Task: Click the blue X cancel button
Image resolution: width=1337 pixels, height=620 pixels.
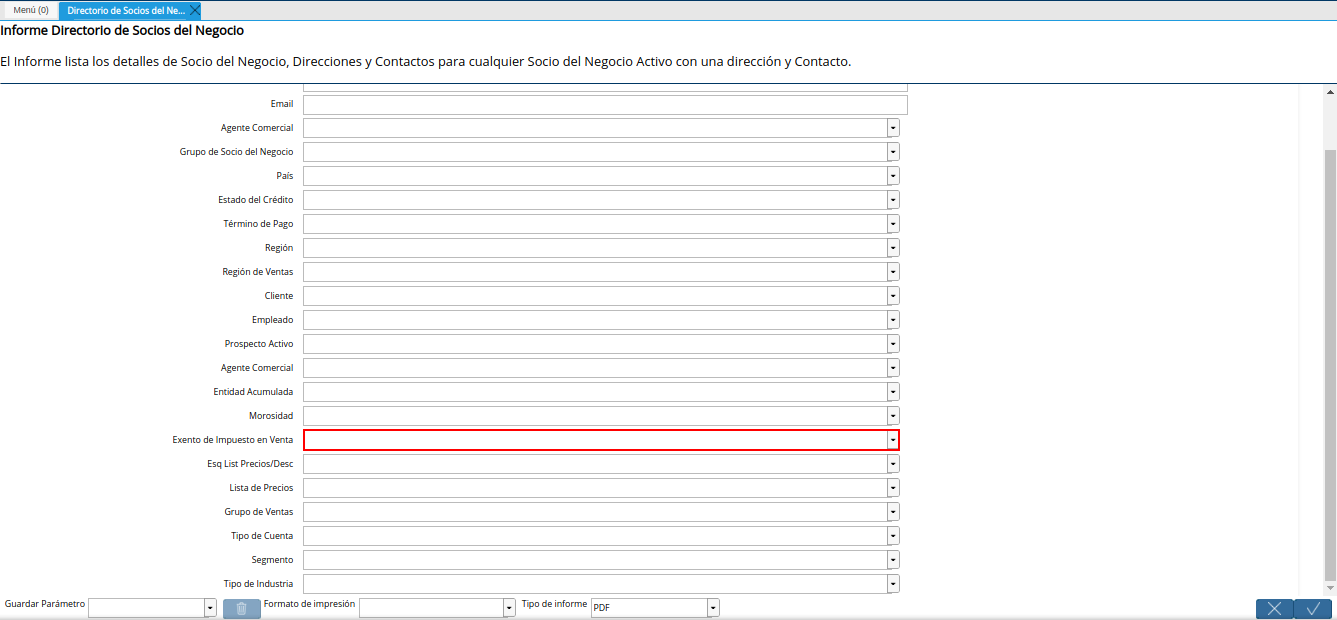Action: pos(1274,608)
